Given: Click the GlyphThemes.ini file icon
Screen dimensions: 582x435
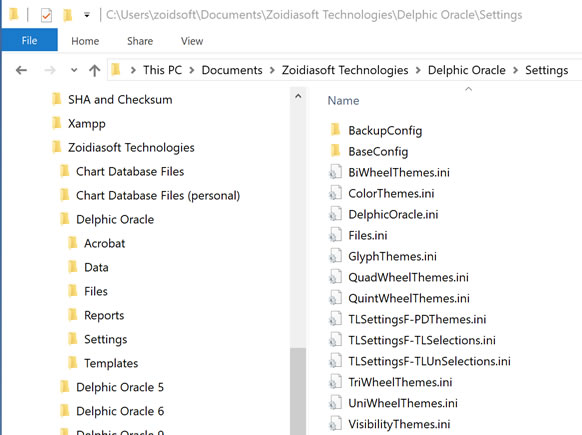Looking at the screenshot, I should tap(335, 256).
